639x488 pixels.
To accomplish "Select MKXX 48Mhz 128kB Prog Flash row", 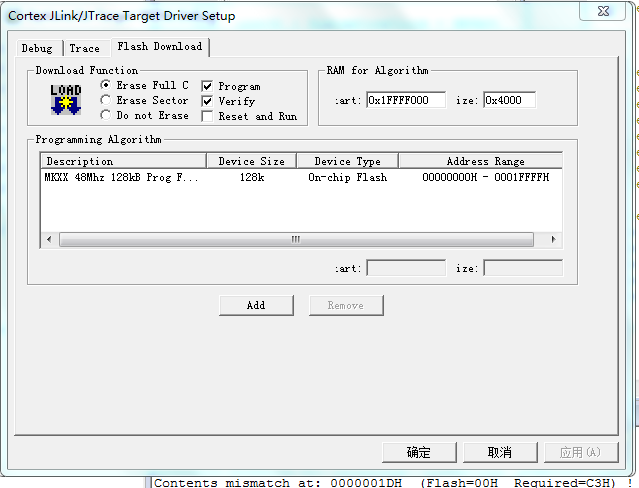I will coord(301,177).
